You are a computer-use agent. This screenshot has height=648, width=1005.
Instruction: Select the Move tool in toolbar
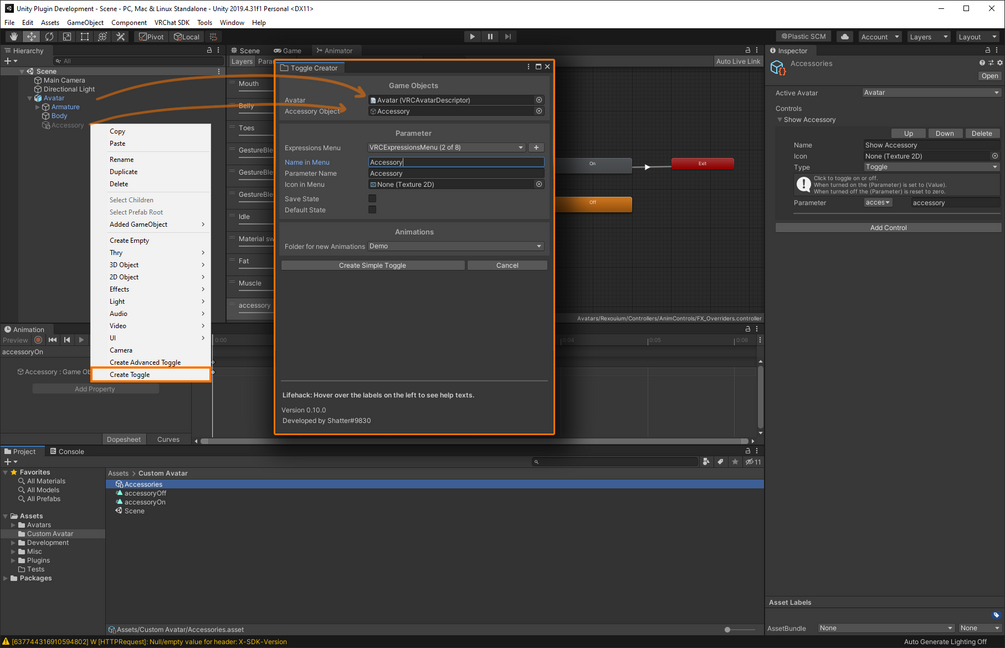point(31,37)
